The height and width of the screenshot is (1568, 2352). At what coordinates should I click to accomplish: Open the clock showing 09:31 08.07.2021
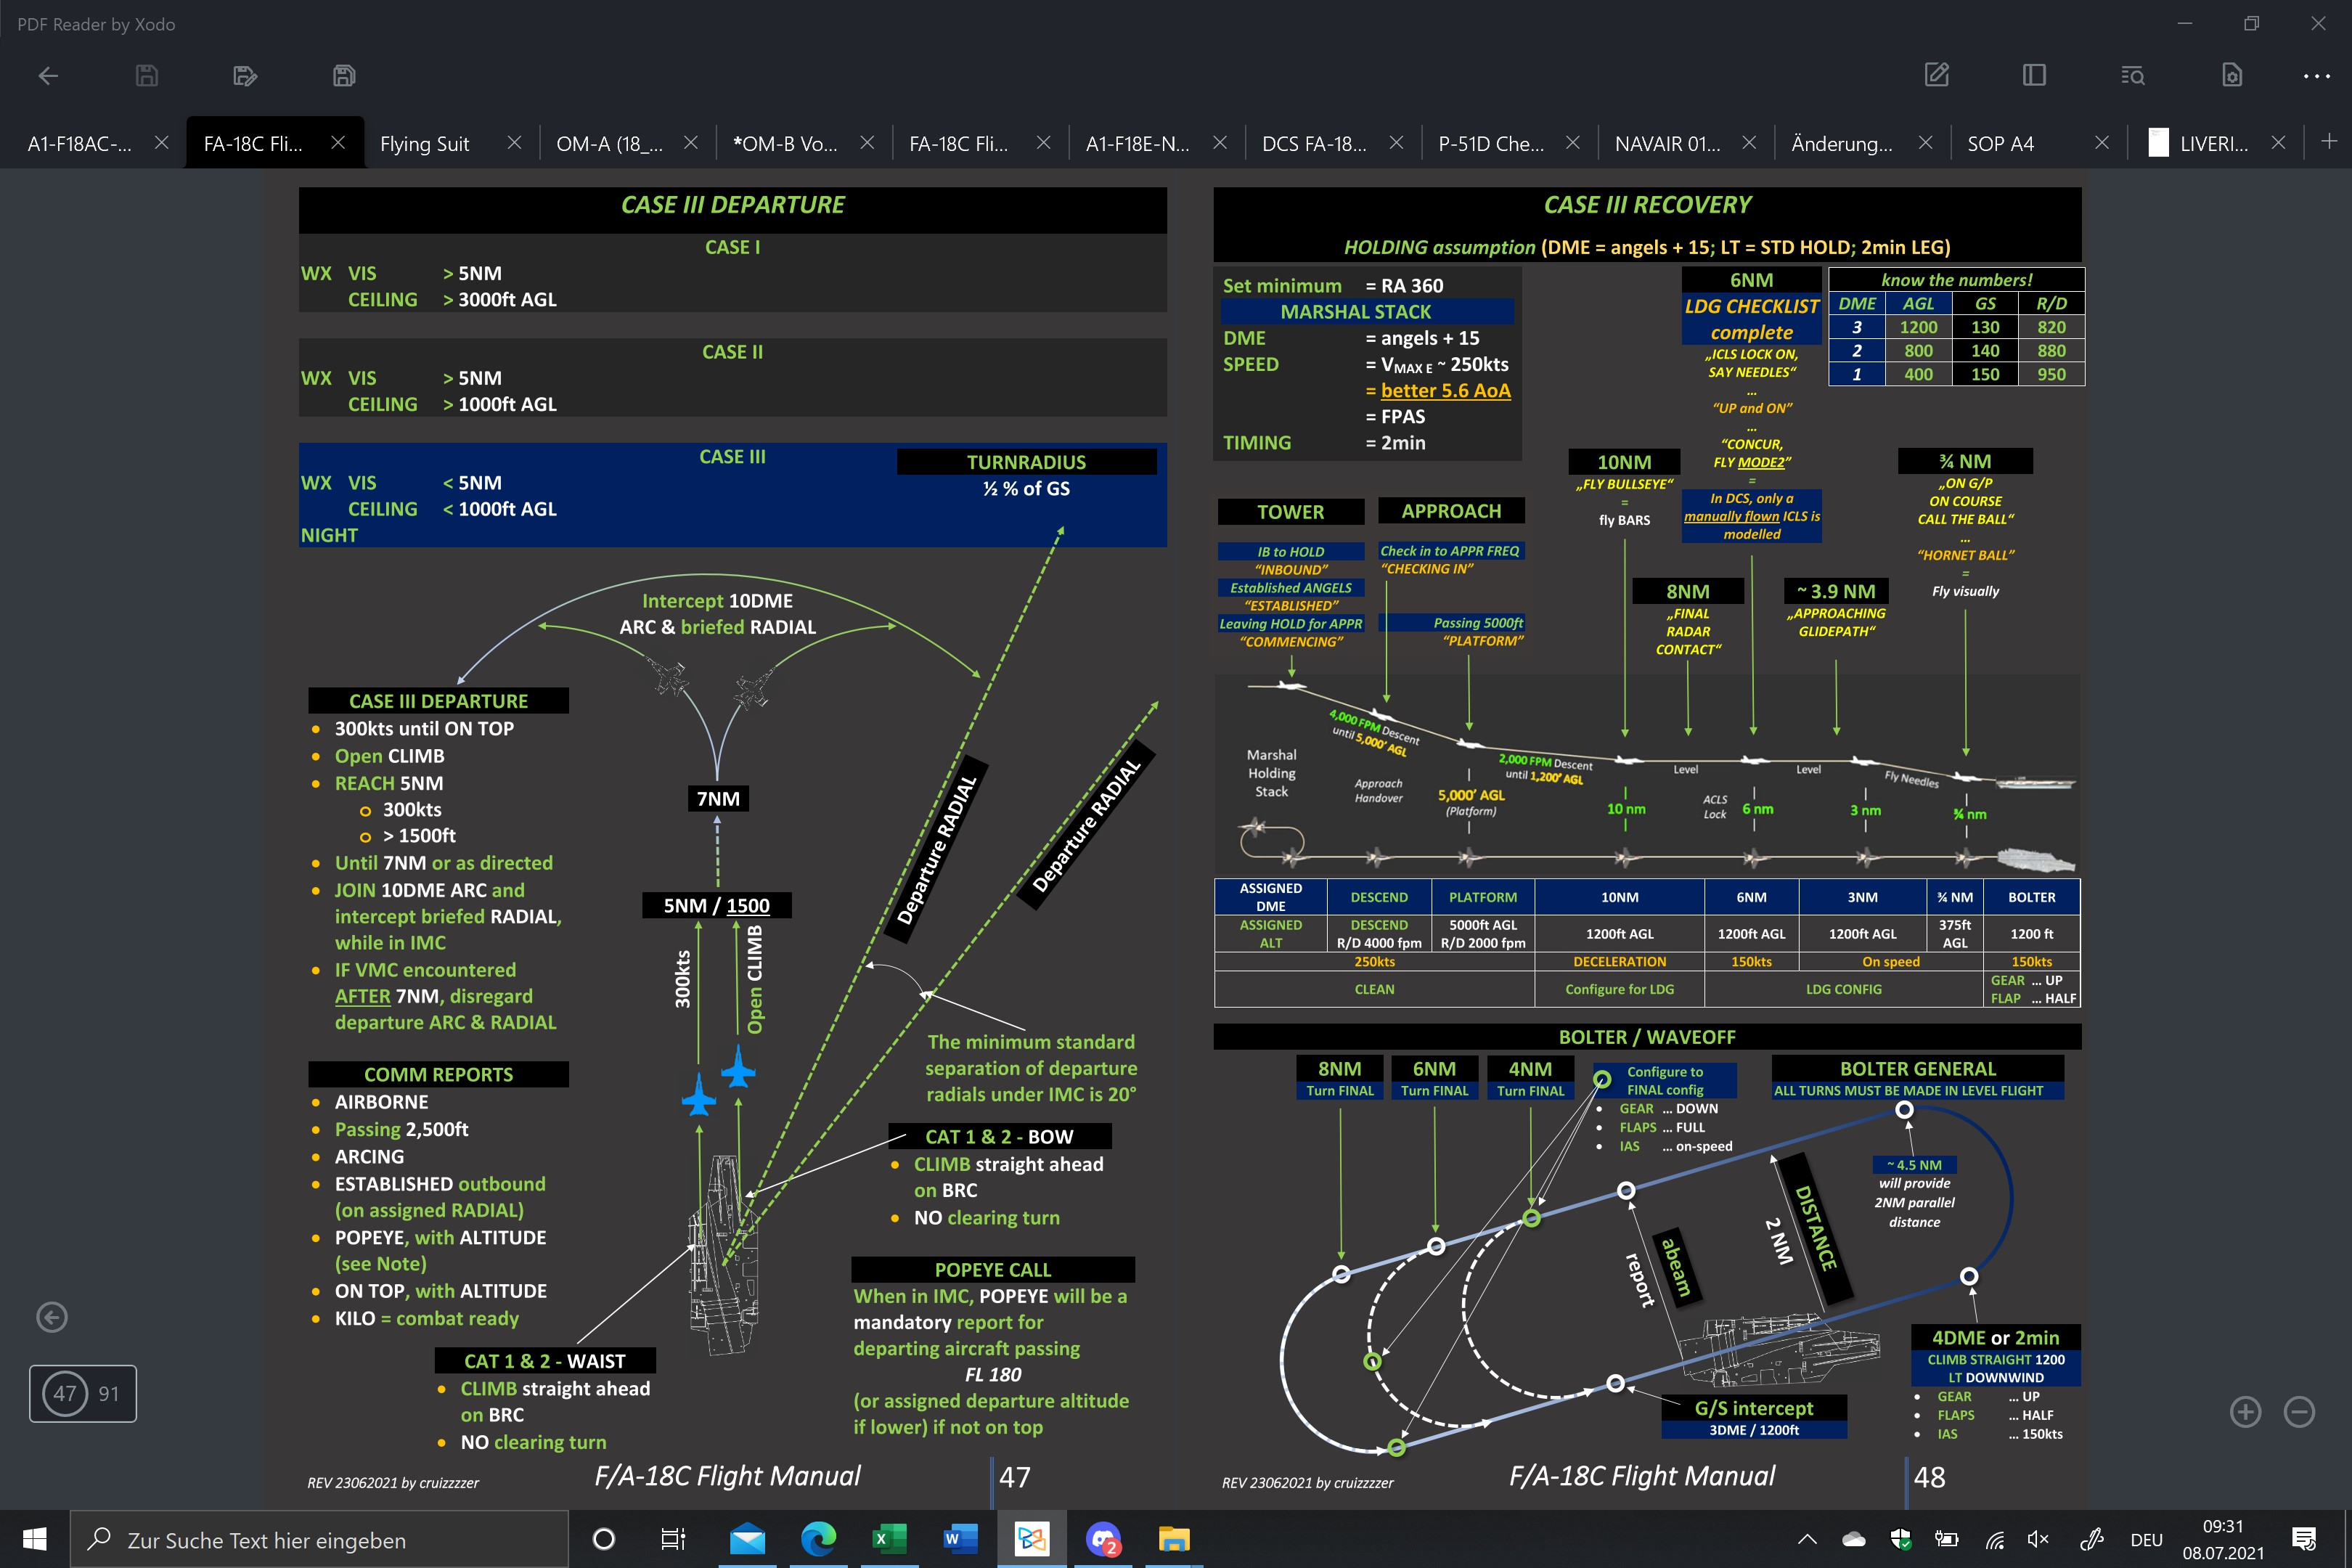(x=2223, y=1540)
